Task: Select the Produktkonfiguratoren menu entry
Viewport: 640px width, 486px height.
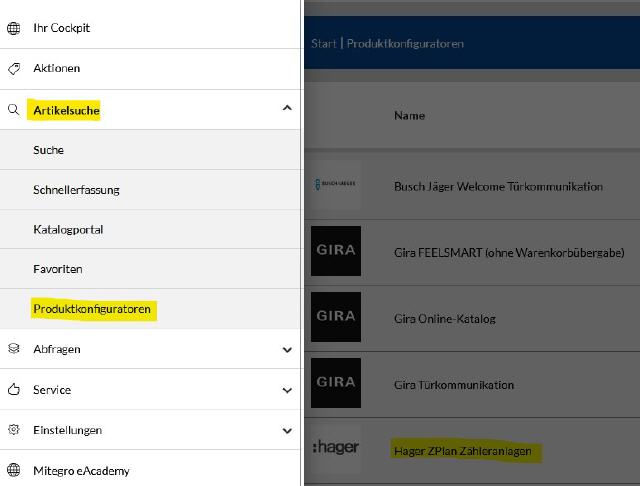Action: (x=92, y=309)
